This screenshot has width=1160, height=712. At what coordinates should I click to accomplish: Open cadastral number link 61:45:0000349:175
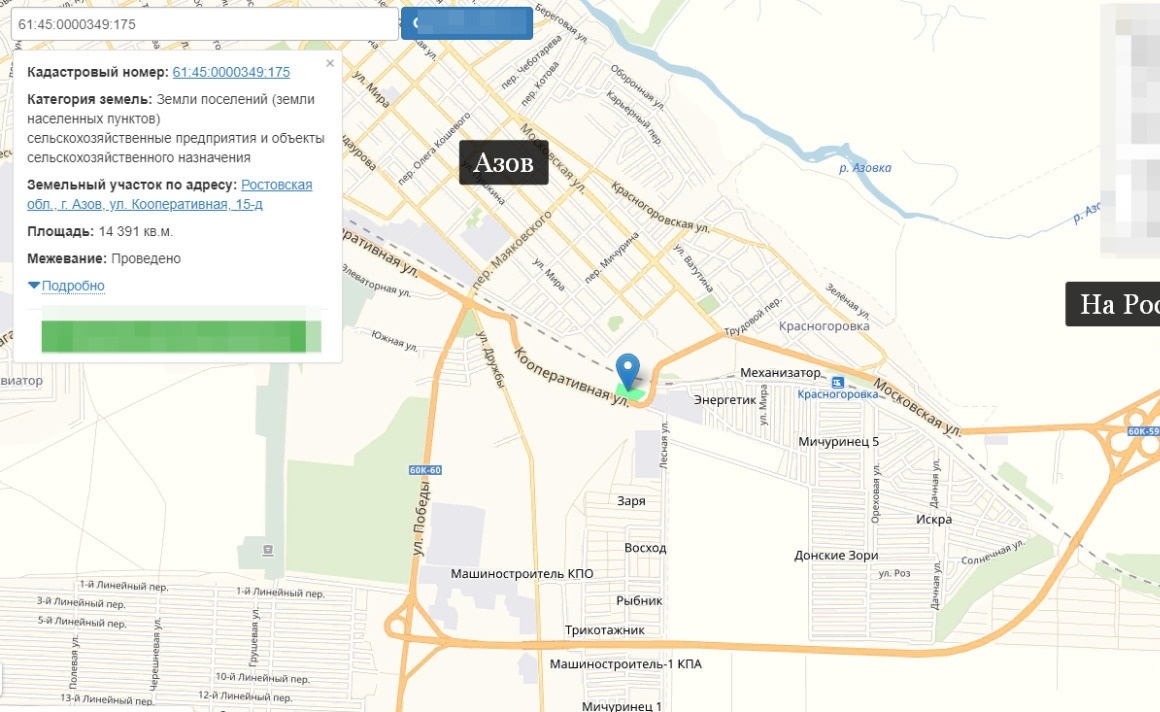tap(231, 73)
